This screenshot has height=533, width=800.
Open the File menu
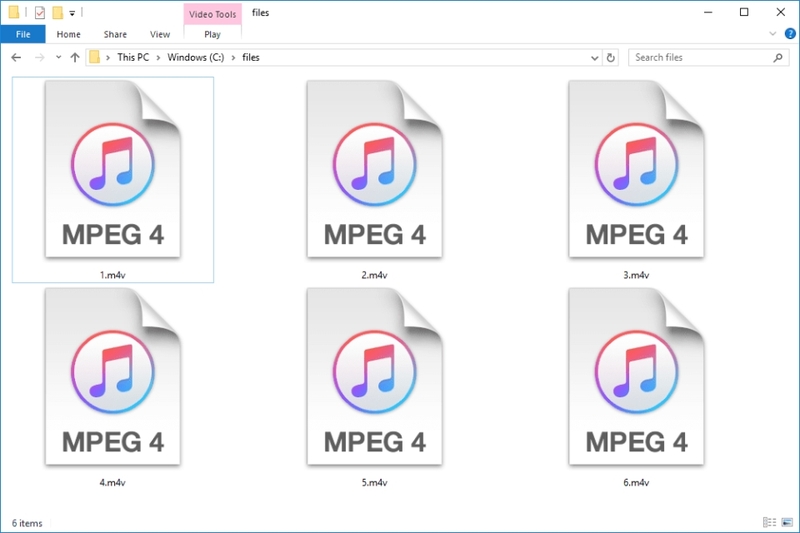tap(21, 33)
